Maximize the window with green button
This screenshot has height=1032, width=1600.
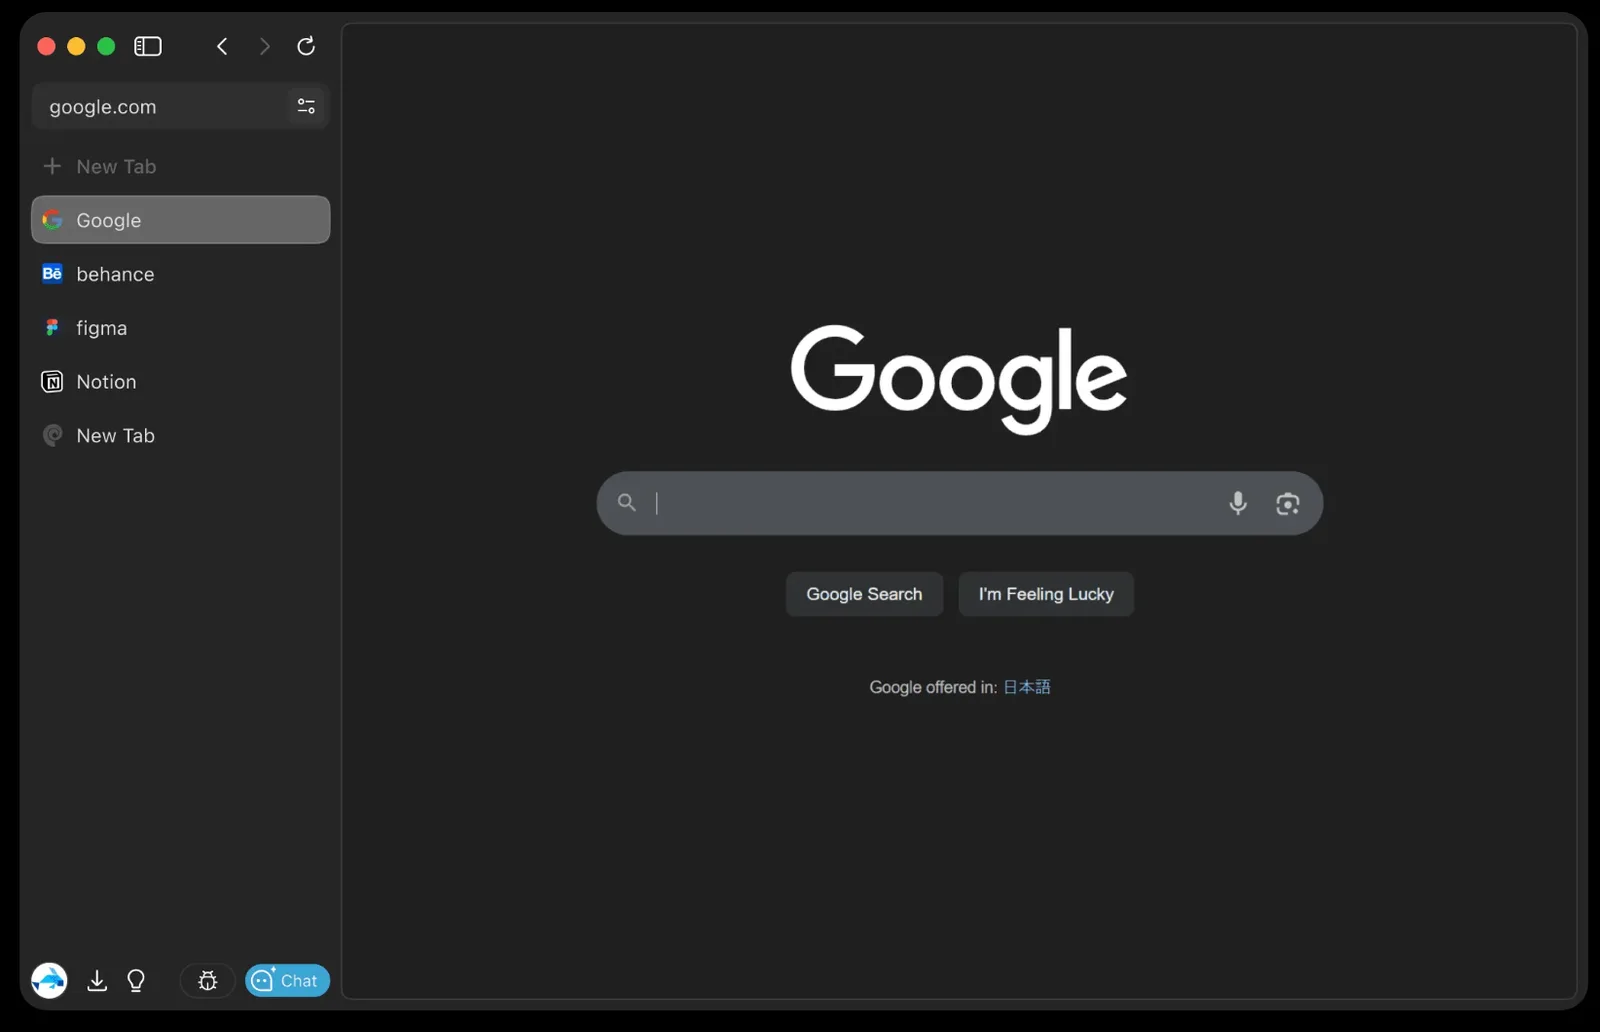[x=106, y=46]
